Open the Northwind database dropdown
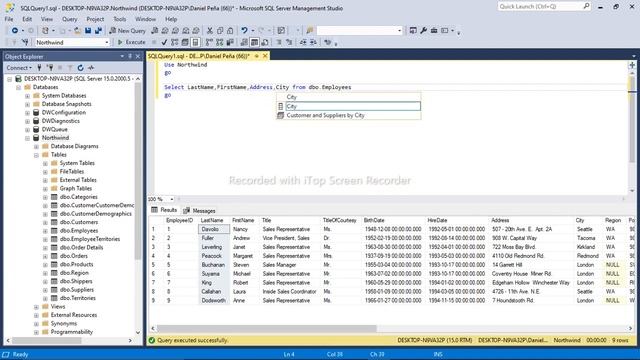 [107, 42]
